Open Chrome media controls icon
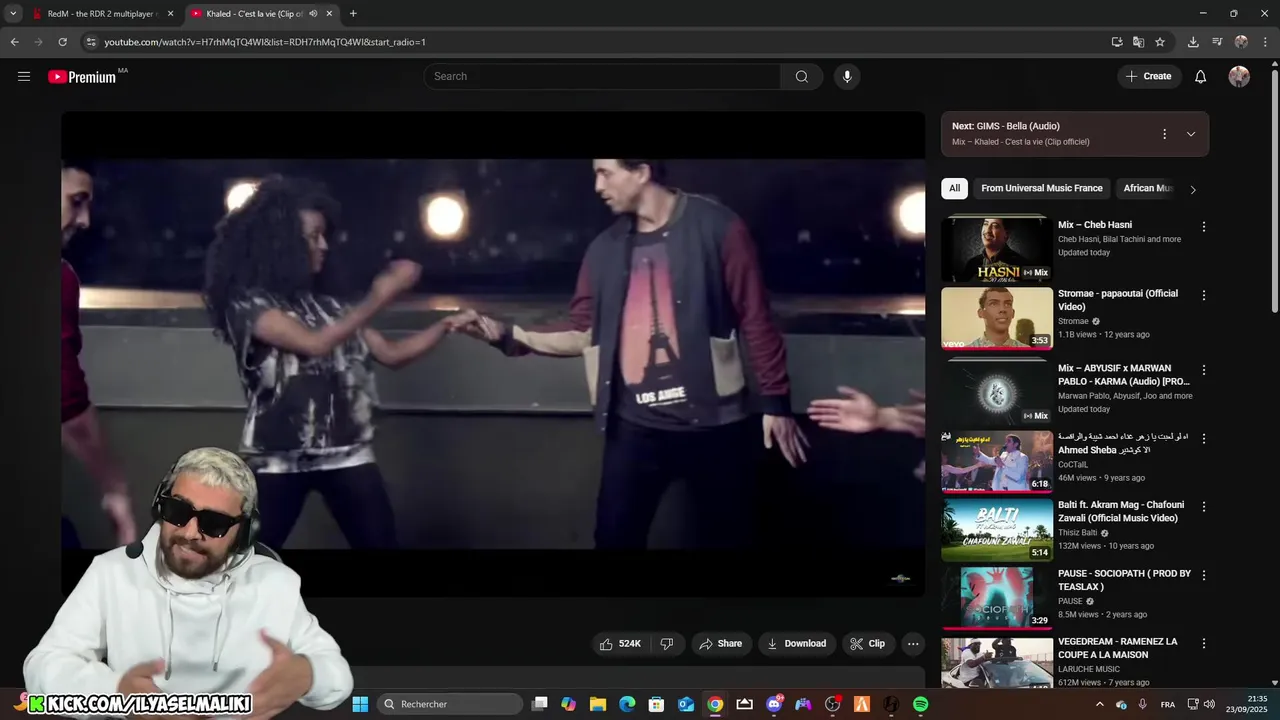Screen dimensions: 1280x720 (1217, 42)
